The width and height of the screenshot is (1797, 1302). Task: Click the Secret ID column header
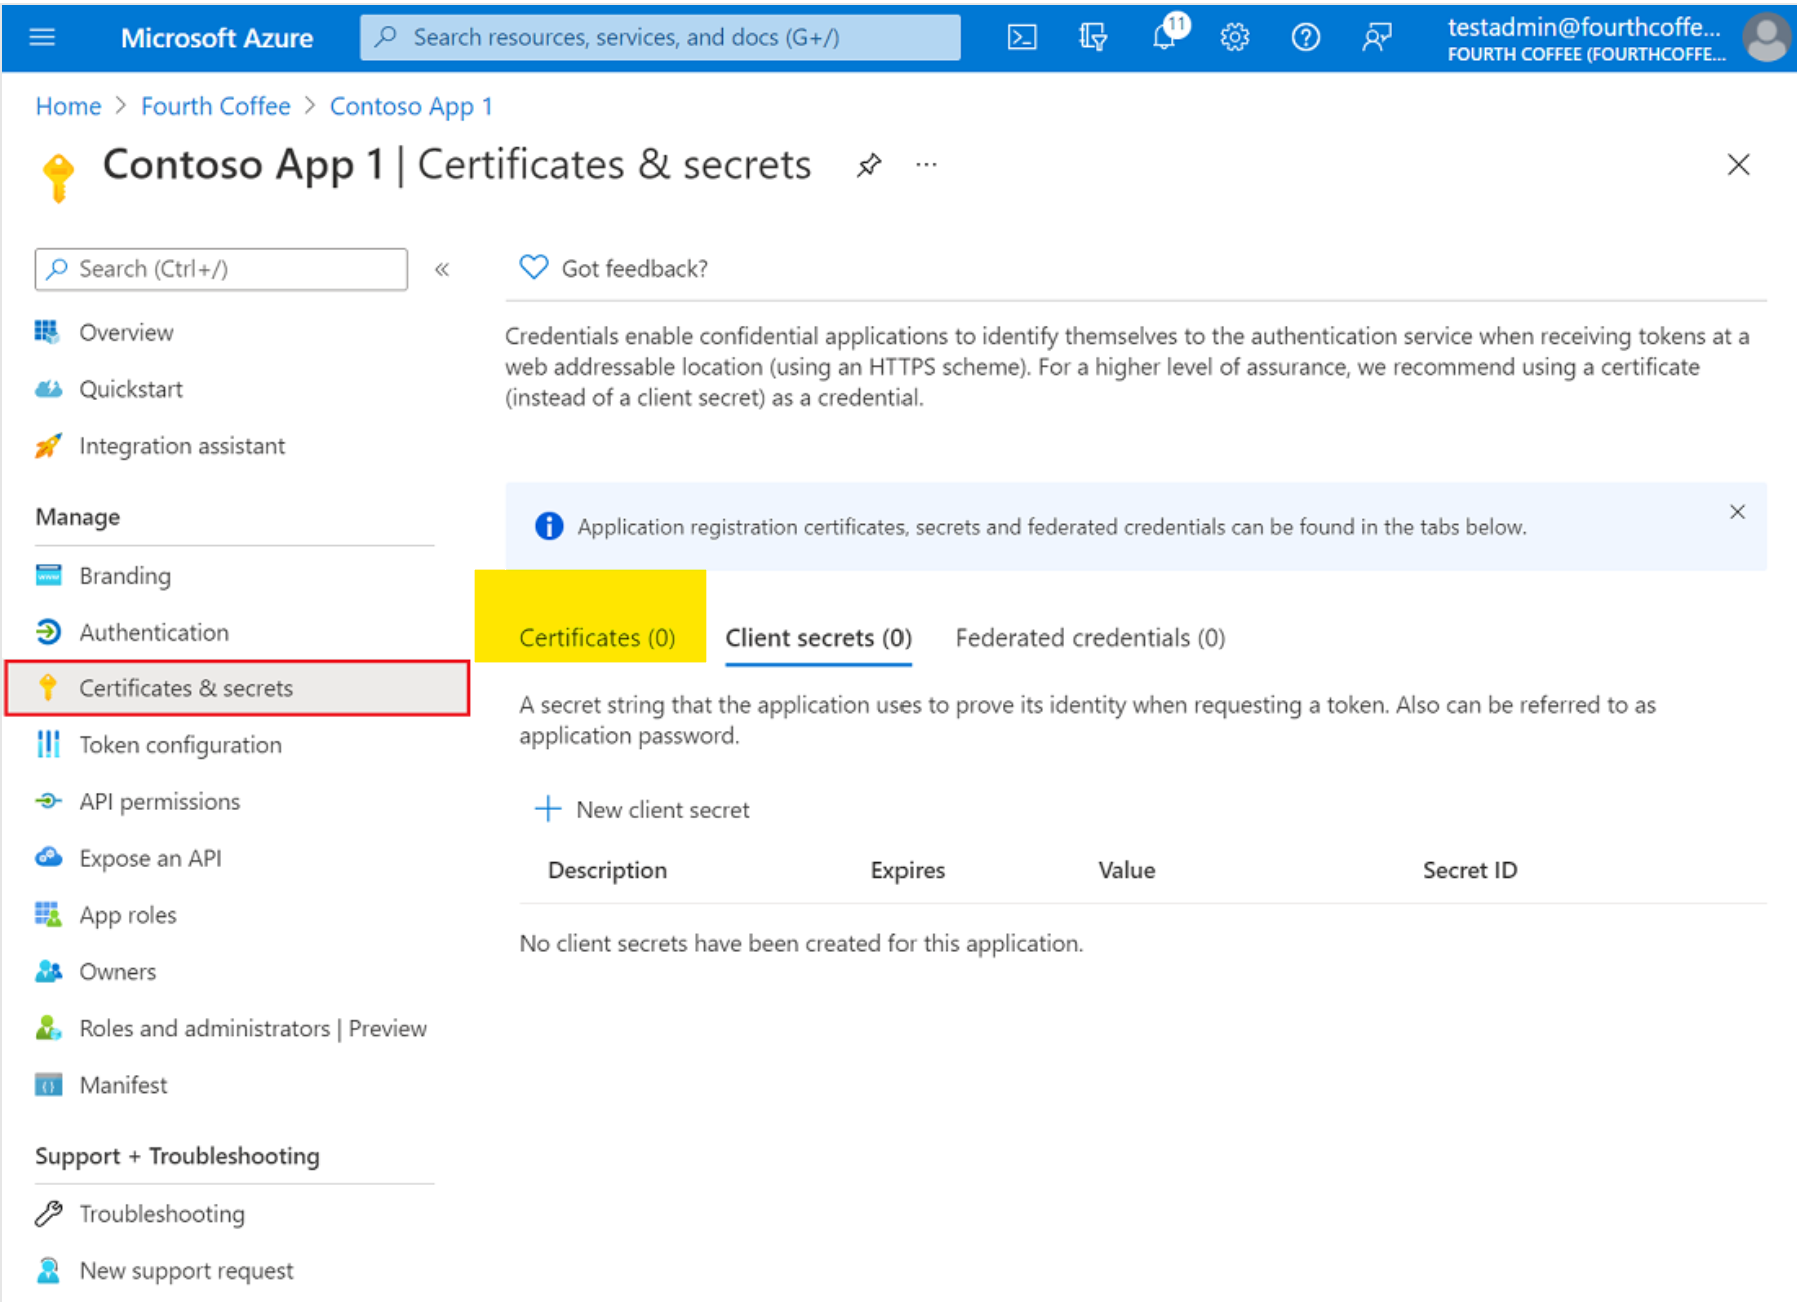[1469, 870]
